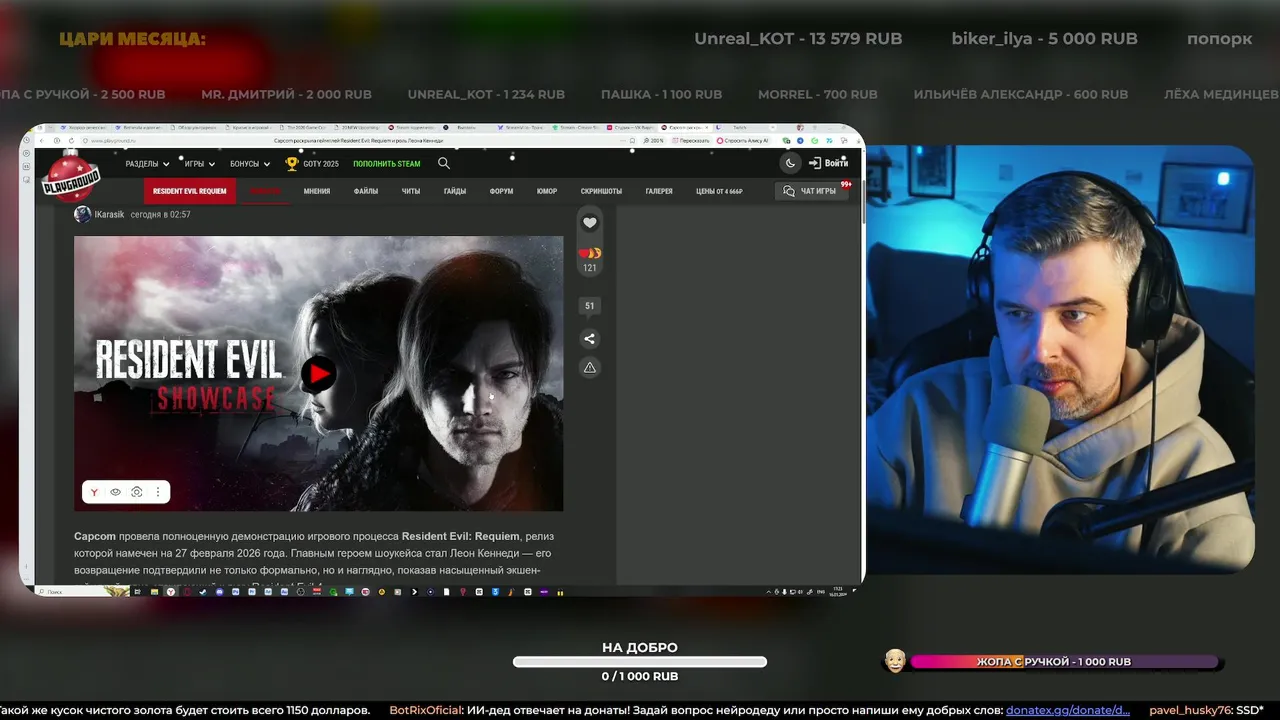
Task: Click the system tray clock
Action: click(838, 590)
